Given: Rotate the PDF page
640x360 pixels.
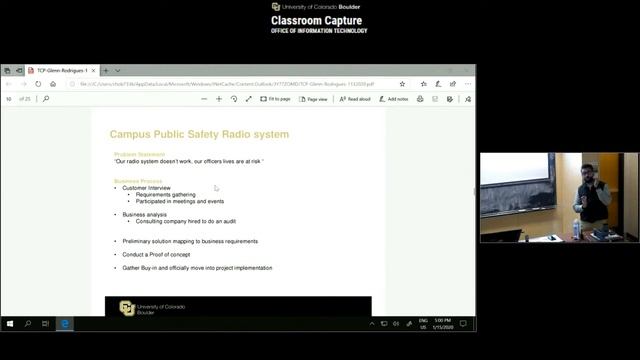Looking at the screenshot, I should 234,99.
